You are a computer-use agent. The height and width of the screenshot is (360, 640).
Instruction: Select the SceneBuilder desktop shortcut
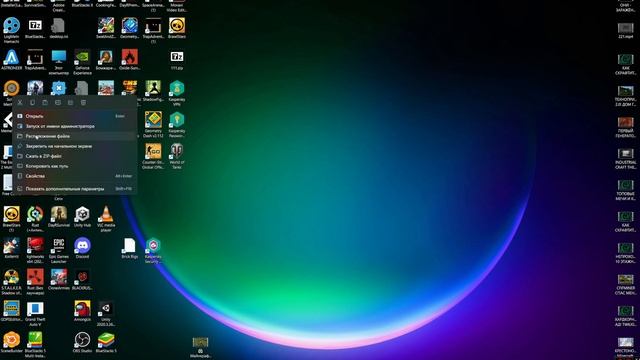click(x=11, y=342)
